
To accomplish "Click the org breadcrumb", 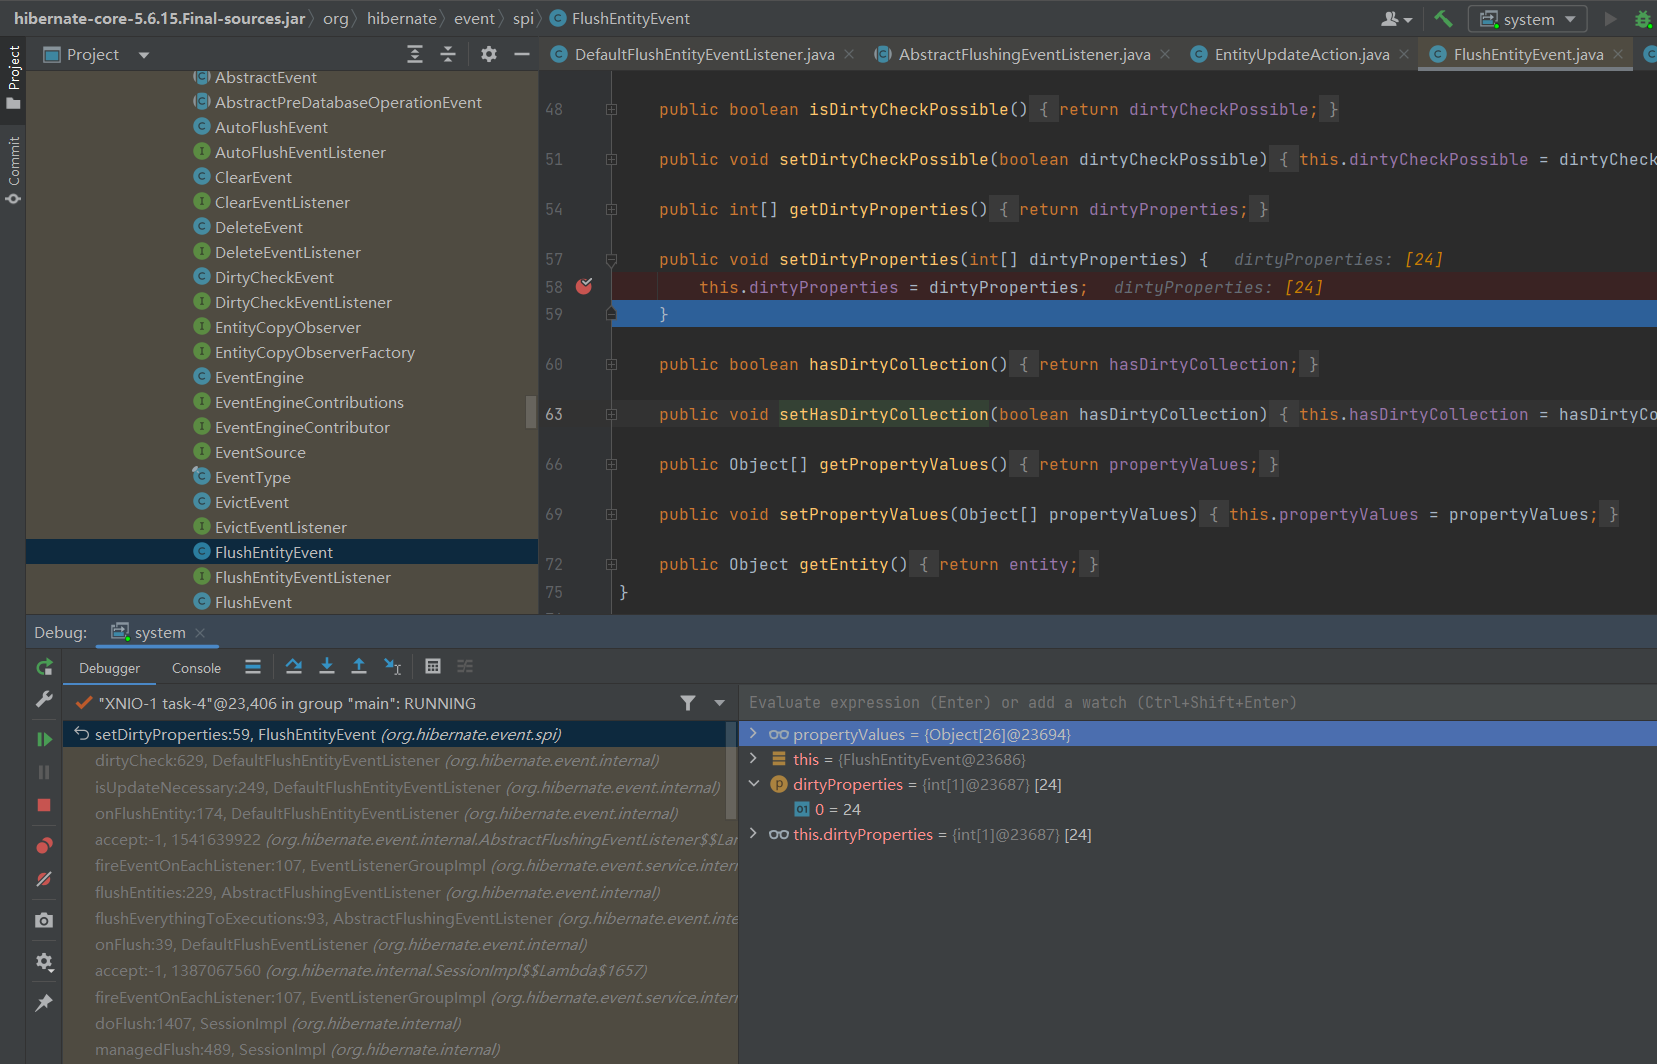I will click(336, 18).
